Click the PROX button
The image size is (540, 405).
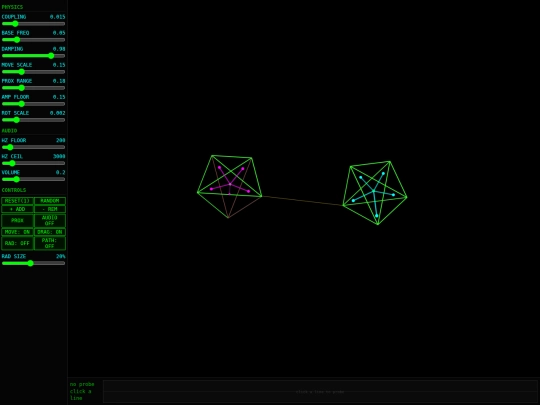(17, 220)
